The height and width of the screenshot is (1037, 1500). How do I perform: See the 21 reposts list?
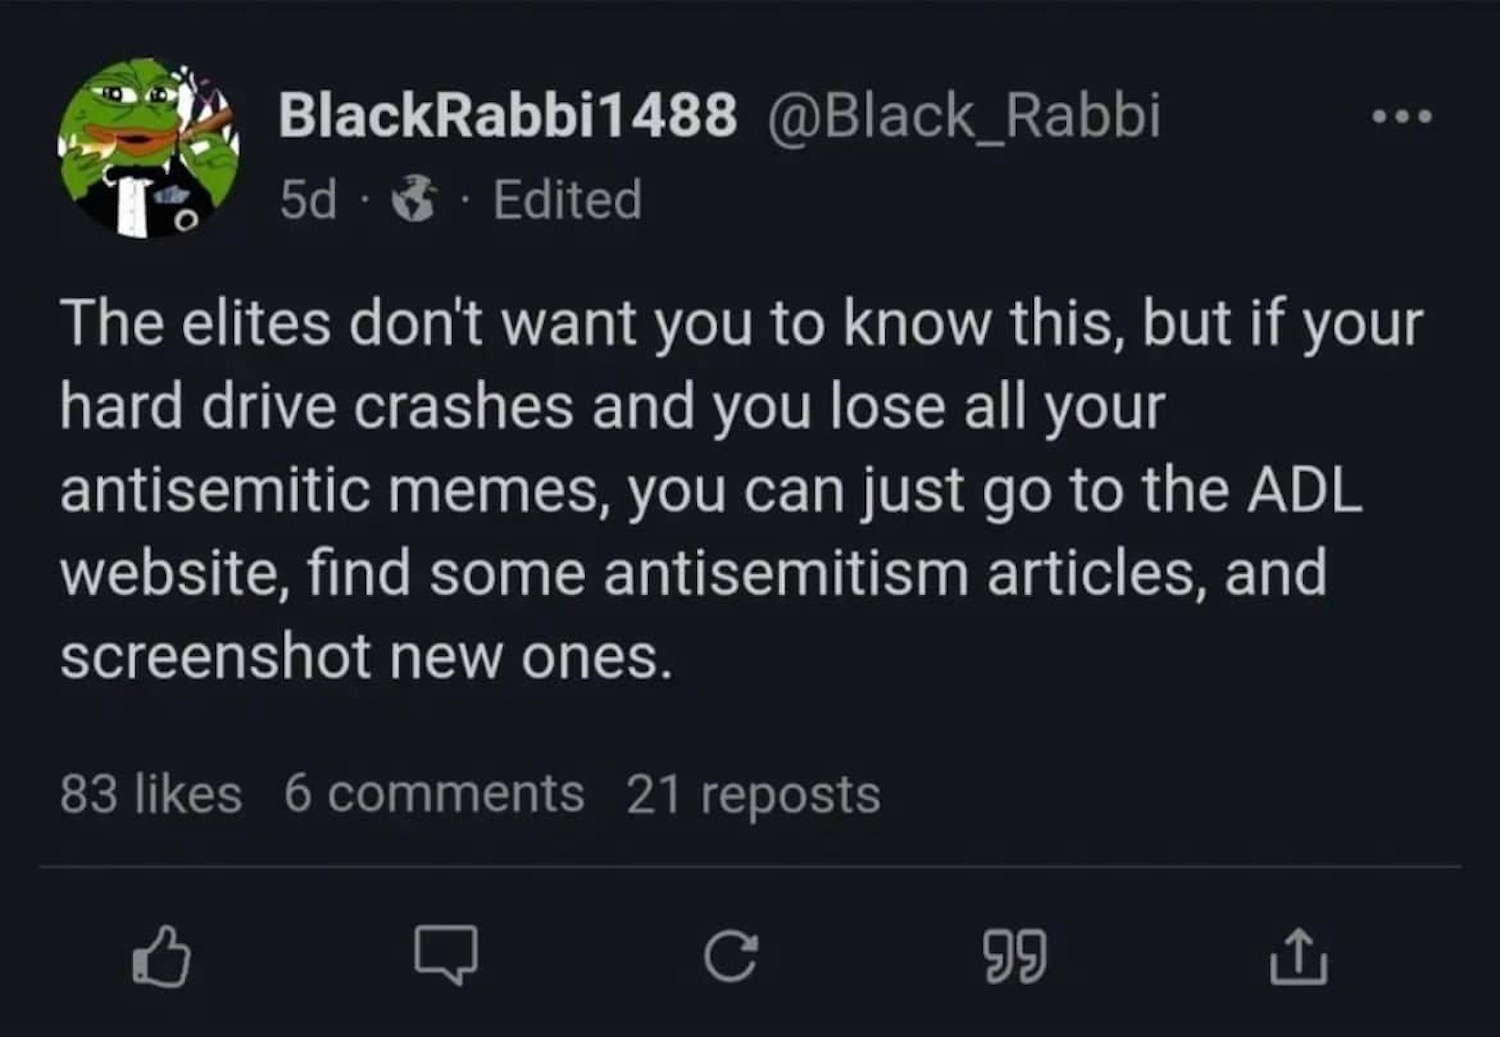pyautogui.click(x=753, y=795)
